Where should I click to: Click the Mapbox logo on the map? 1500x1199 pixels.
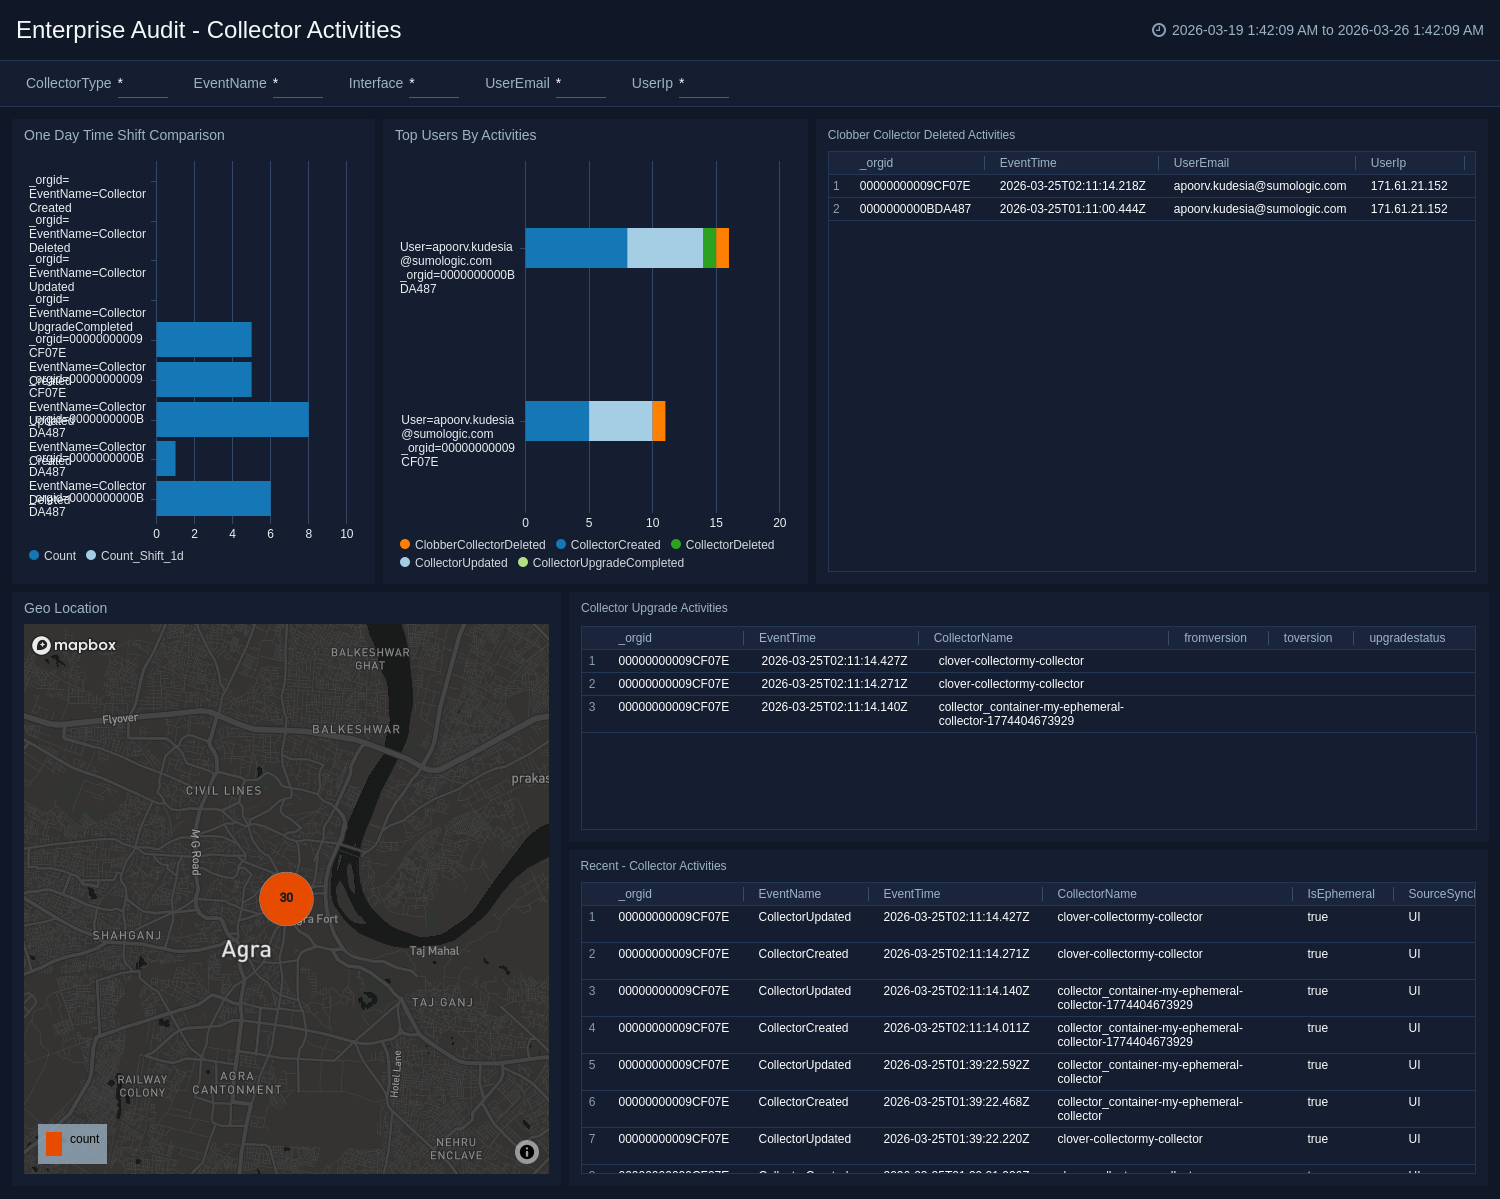coord(74,645)
